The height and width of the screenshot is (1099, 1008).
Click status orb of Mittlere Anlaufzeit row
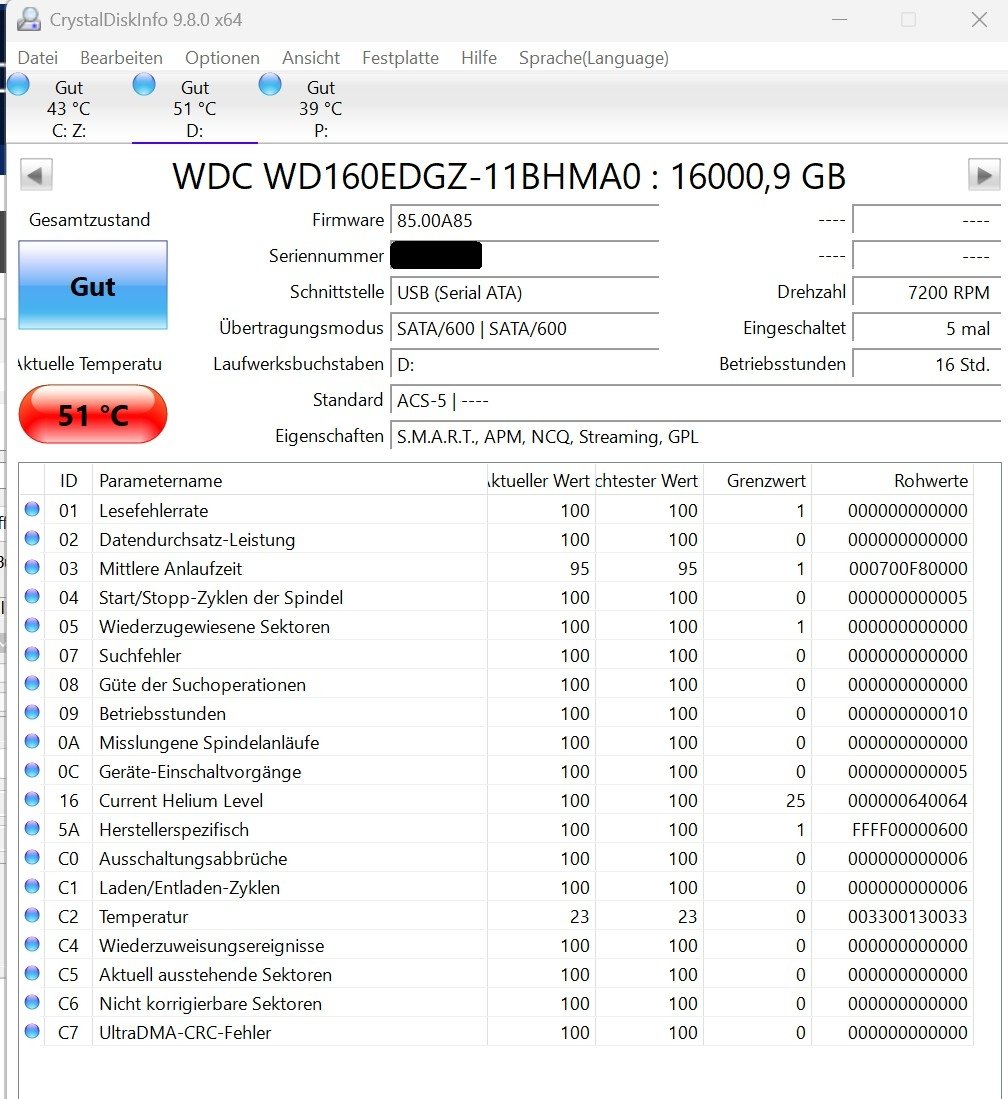[x=32, y=567]
